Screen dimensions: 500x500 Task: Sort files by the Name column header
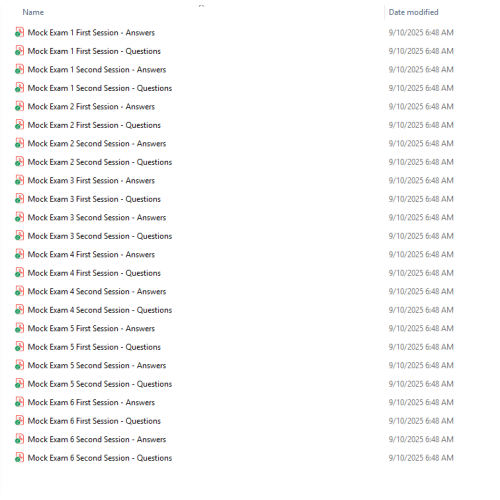click(33, 12)
